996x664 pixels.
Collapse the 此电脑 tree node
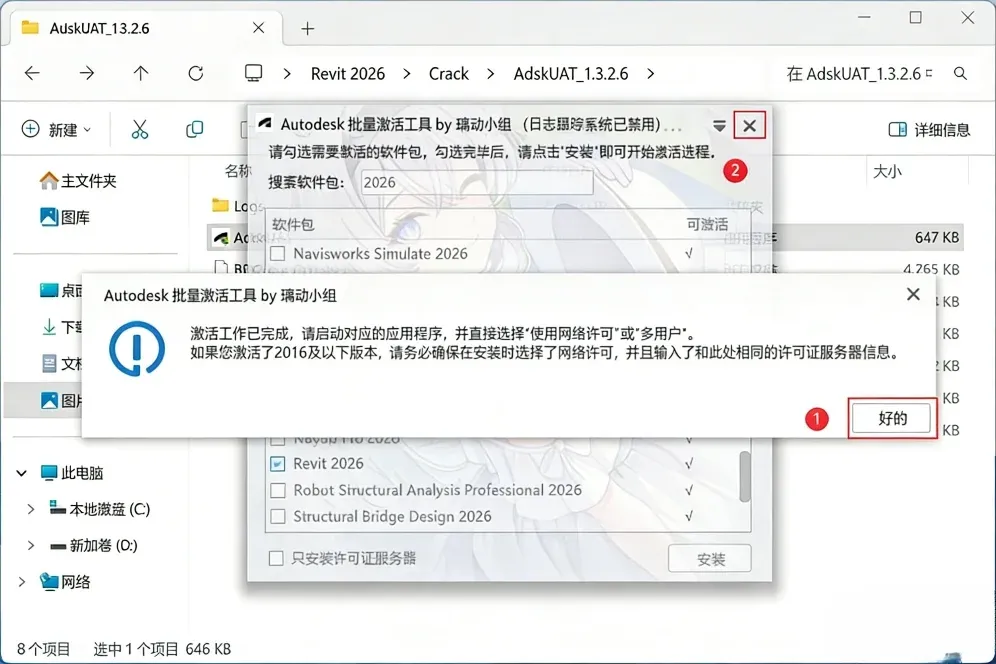click(x=22, y=473)
